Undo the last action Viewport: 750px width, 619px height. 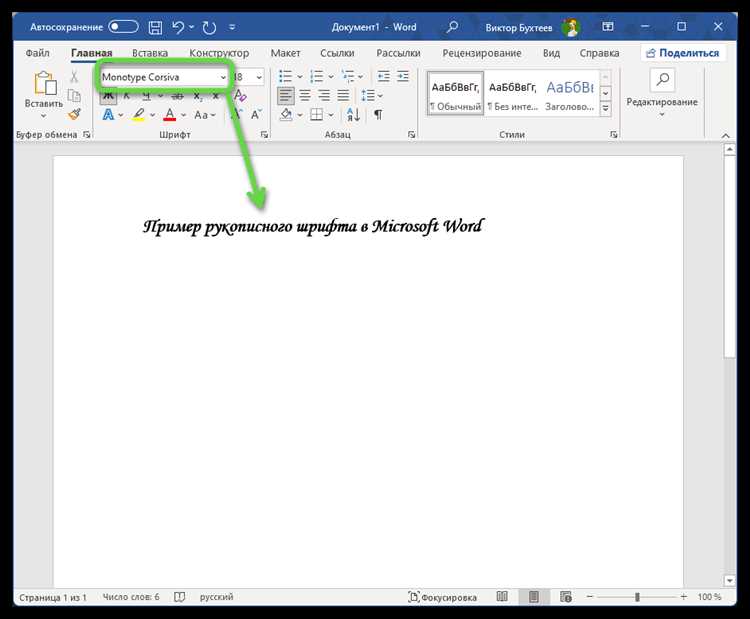(x=178, y=27)
